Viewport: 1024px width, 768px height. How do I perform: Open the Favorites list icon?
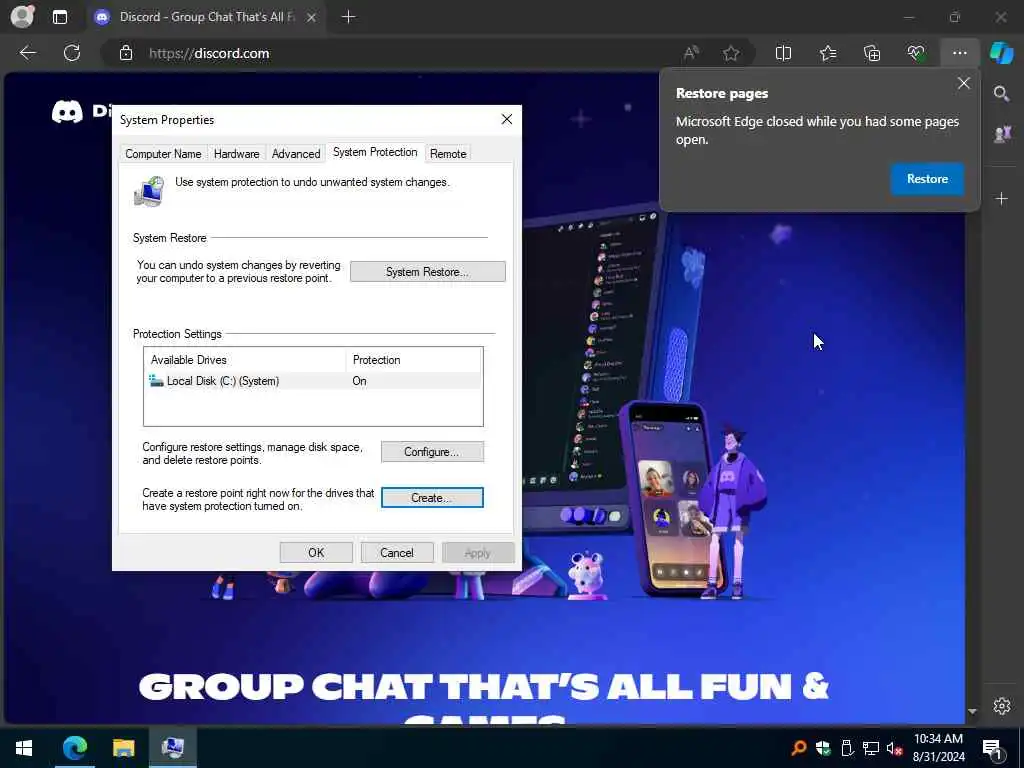click(x=828, y=53)
